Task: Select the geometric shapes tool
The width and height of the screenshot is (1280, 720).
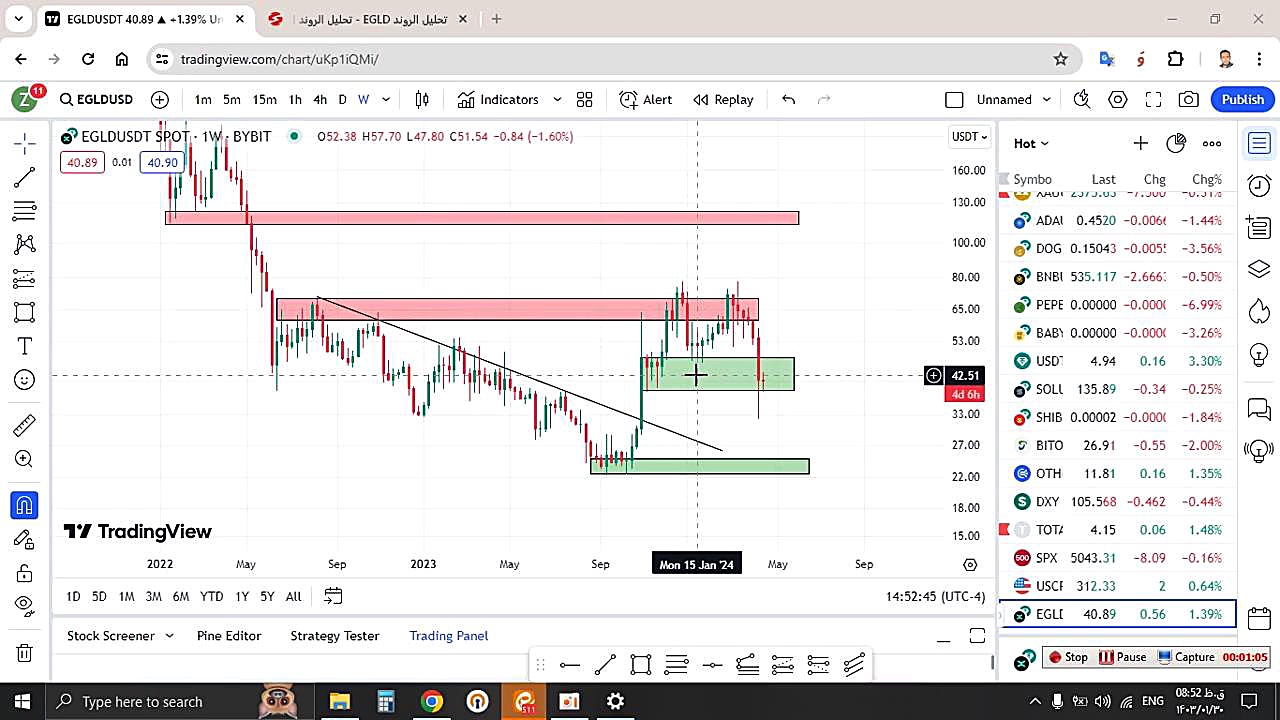Action: coord(25,312)
